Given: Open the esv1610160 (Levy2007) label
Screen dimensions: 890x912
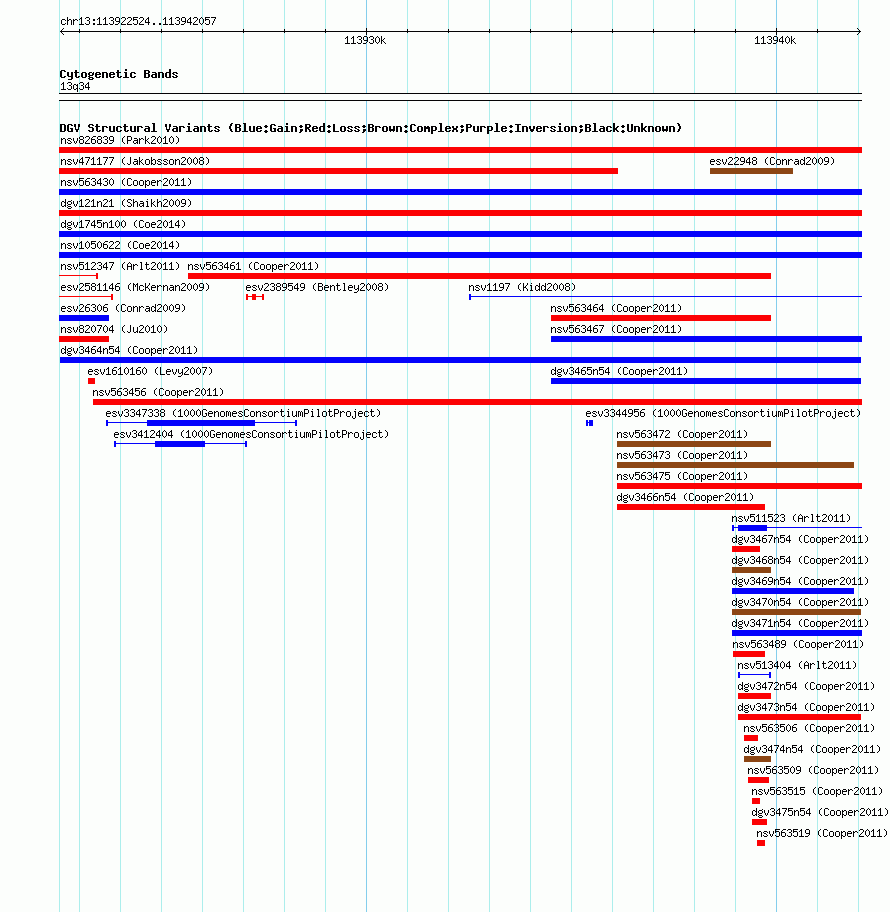Looking at the screenshot, I should pyautogui.click(x=150, y=371).
